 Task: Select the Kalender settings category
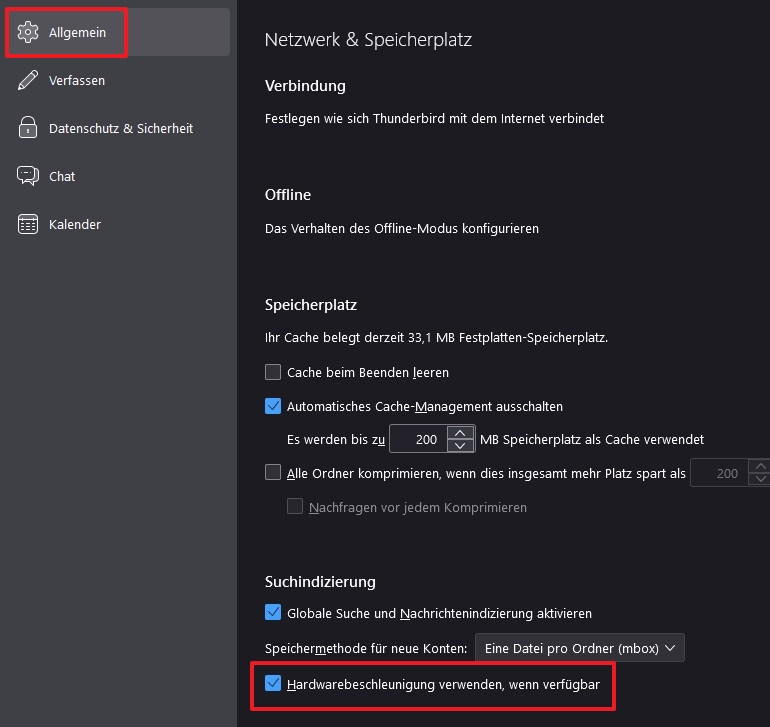[x=75, y=224]
